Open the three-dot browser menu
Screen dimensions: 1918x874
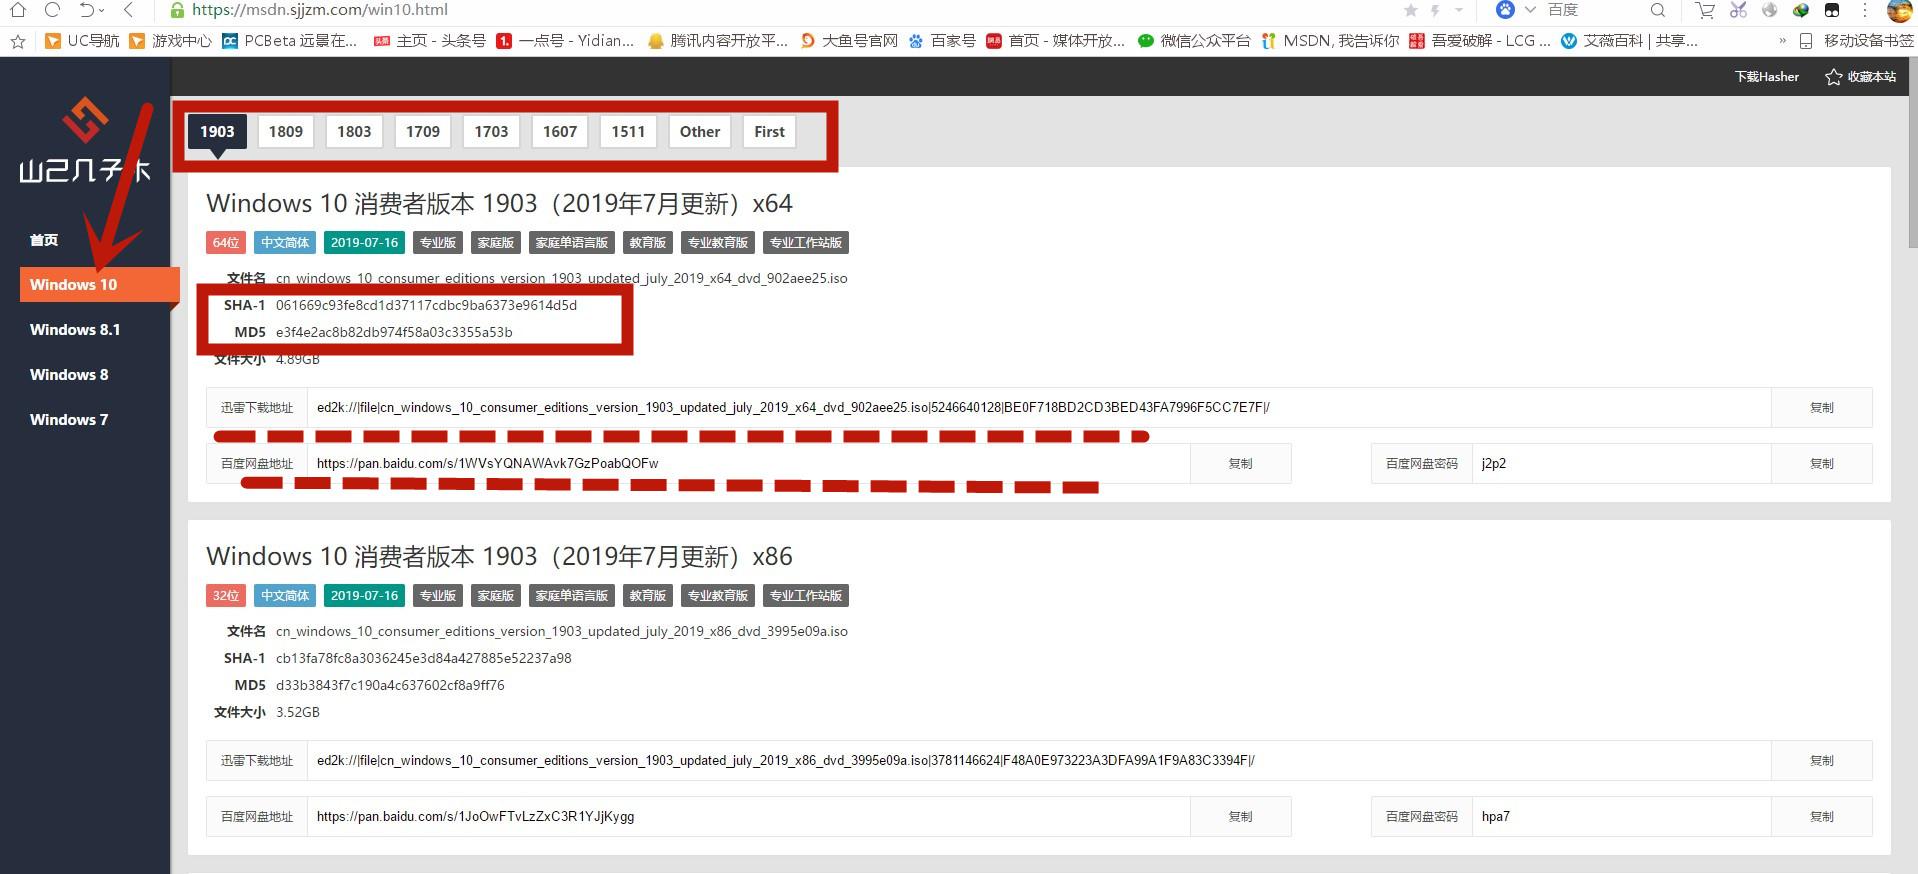pyautogui.click(x=1865, y=10)
